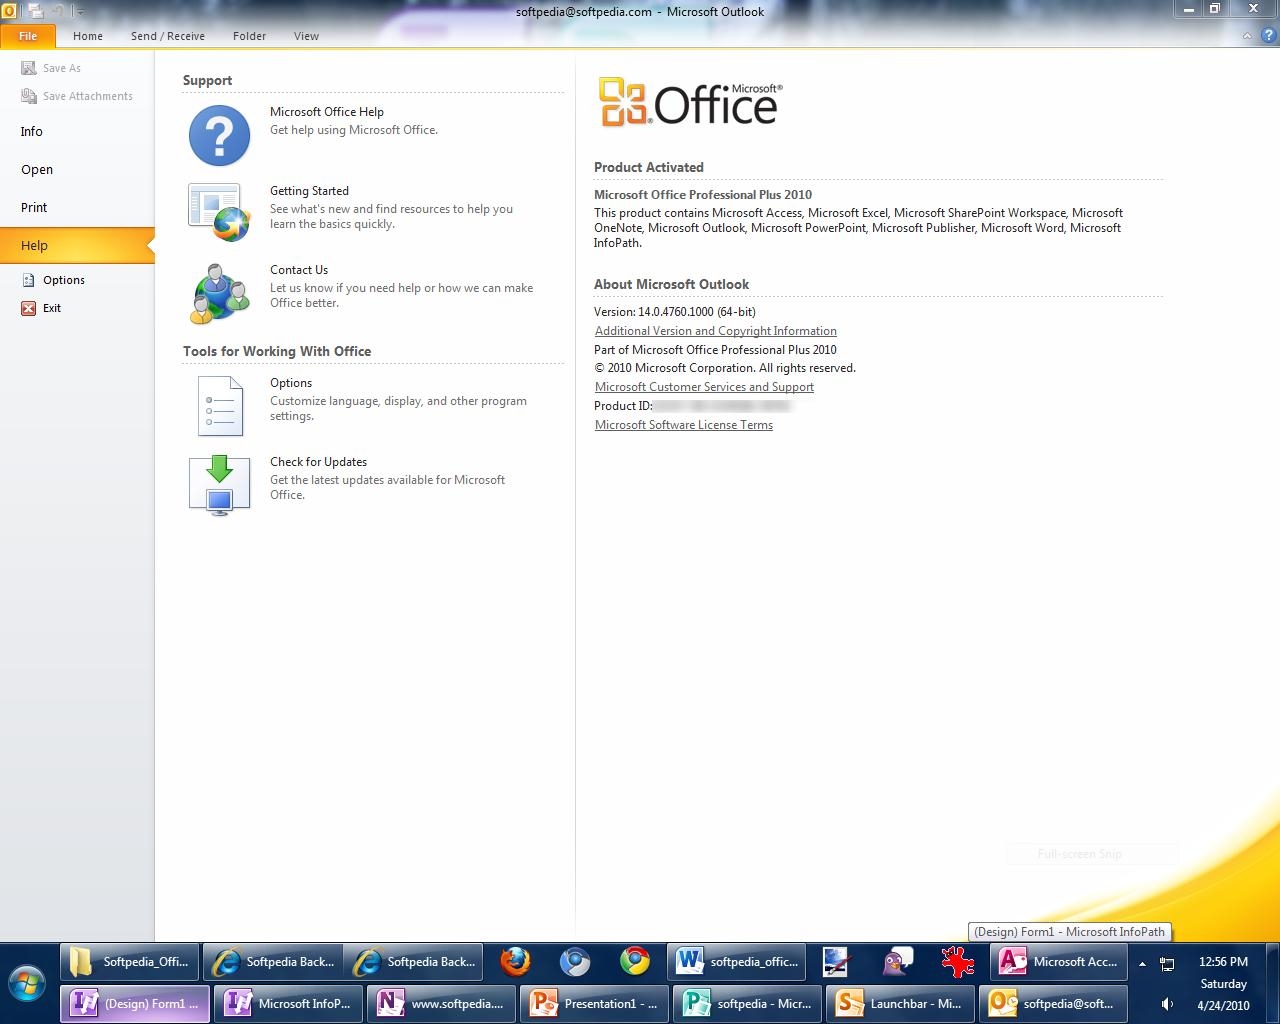Image resolution: width=1280 pixels, height=1024 pixels.
Task: Click Microsoft Customer Services and Support link
Action: pyautogui.click(x=704, y=387)
